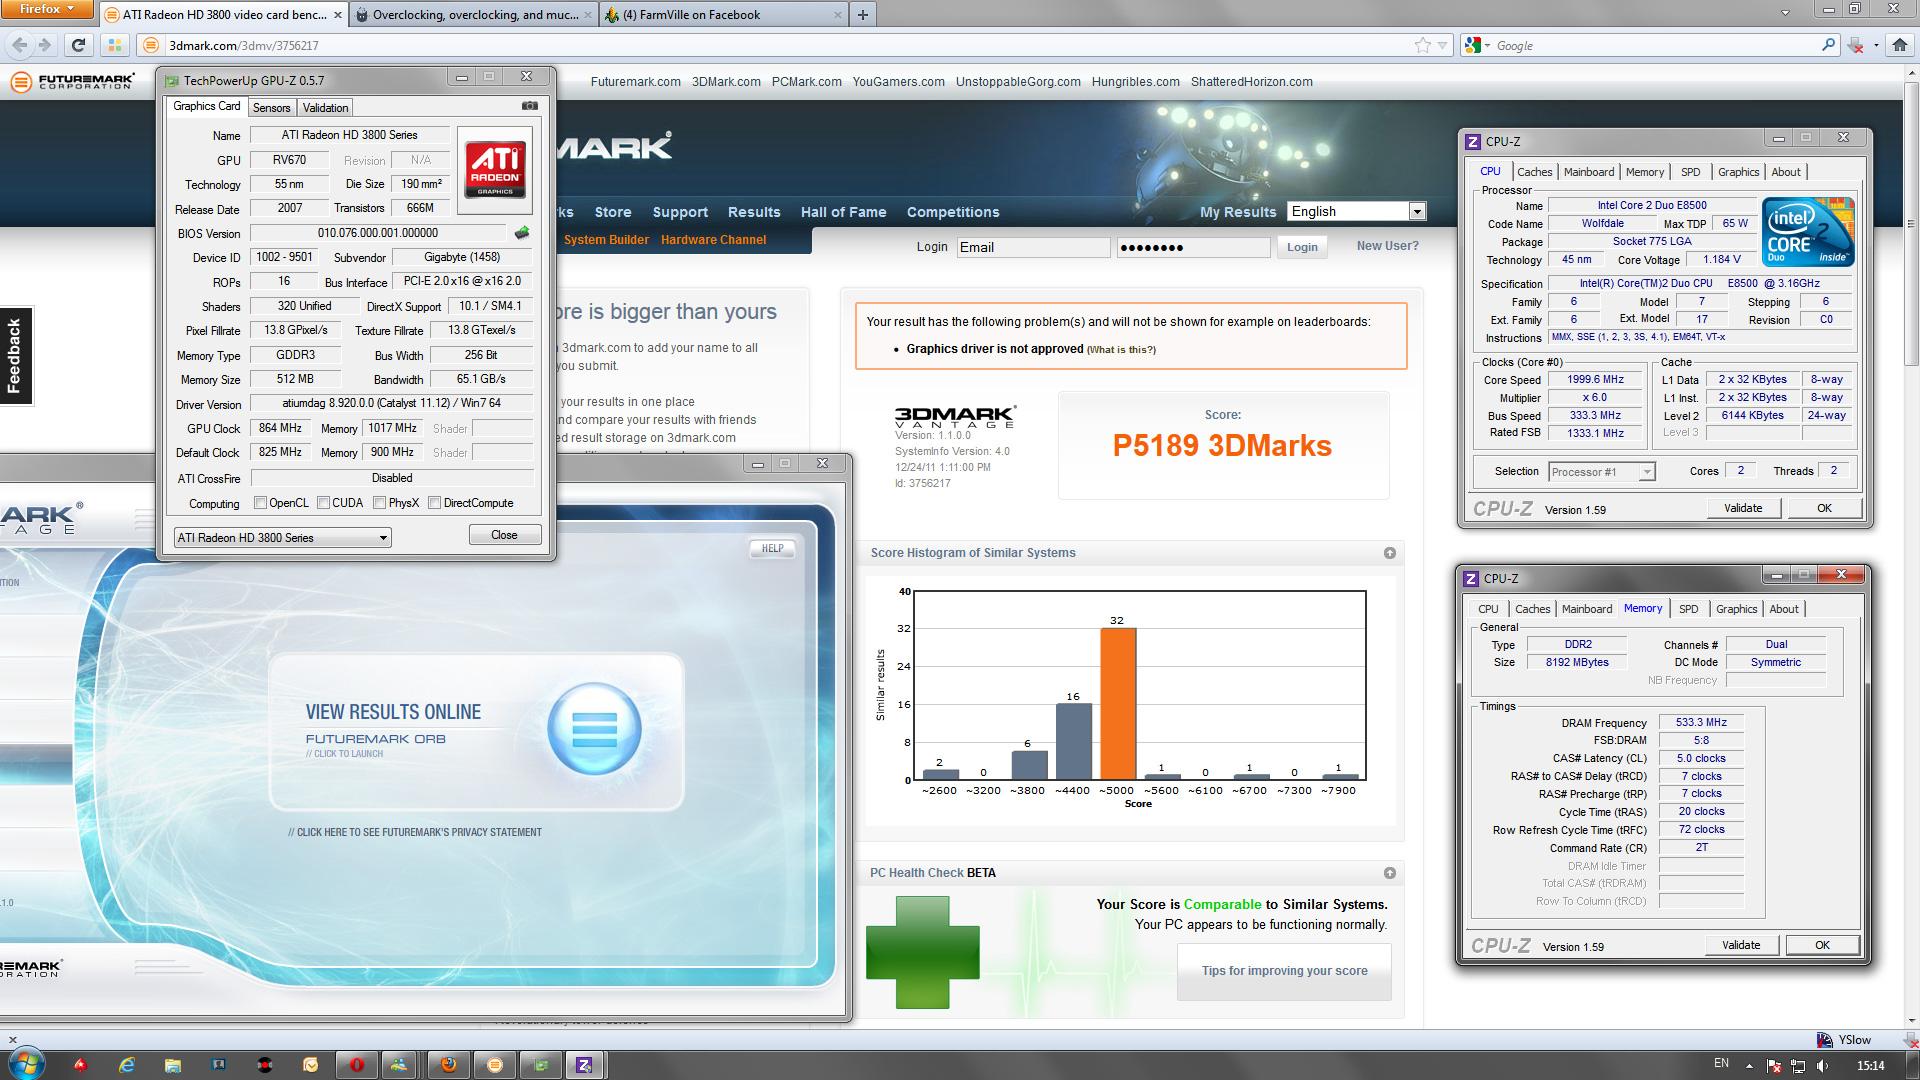Open the Processor #1 selection dropdown
The width and height of the screenshot is (1920, 1080).
point(1601,472)
